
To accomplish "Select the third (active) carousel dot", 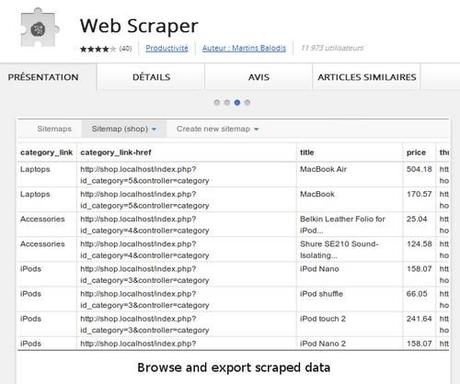I will tap(237, 102).
